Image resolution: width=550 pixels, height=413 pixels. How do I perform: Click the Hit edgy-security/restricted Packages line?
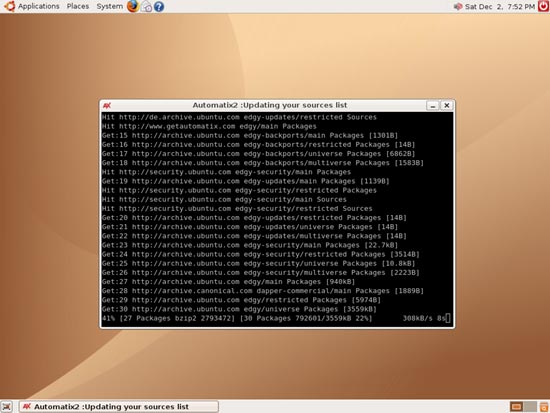239,190
